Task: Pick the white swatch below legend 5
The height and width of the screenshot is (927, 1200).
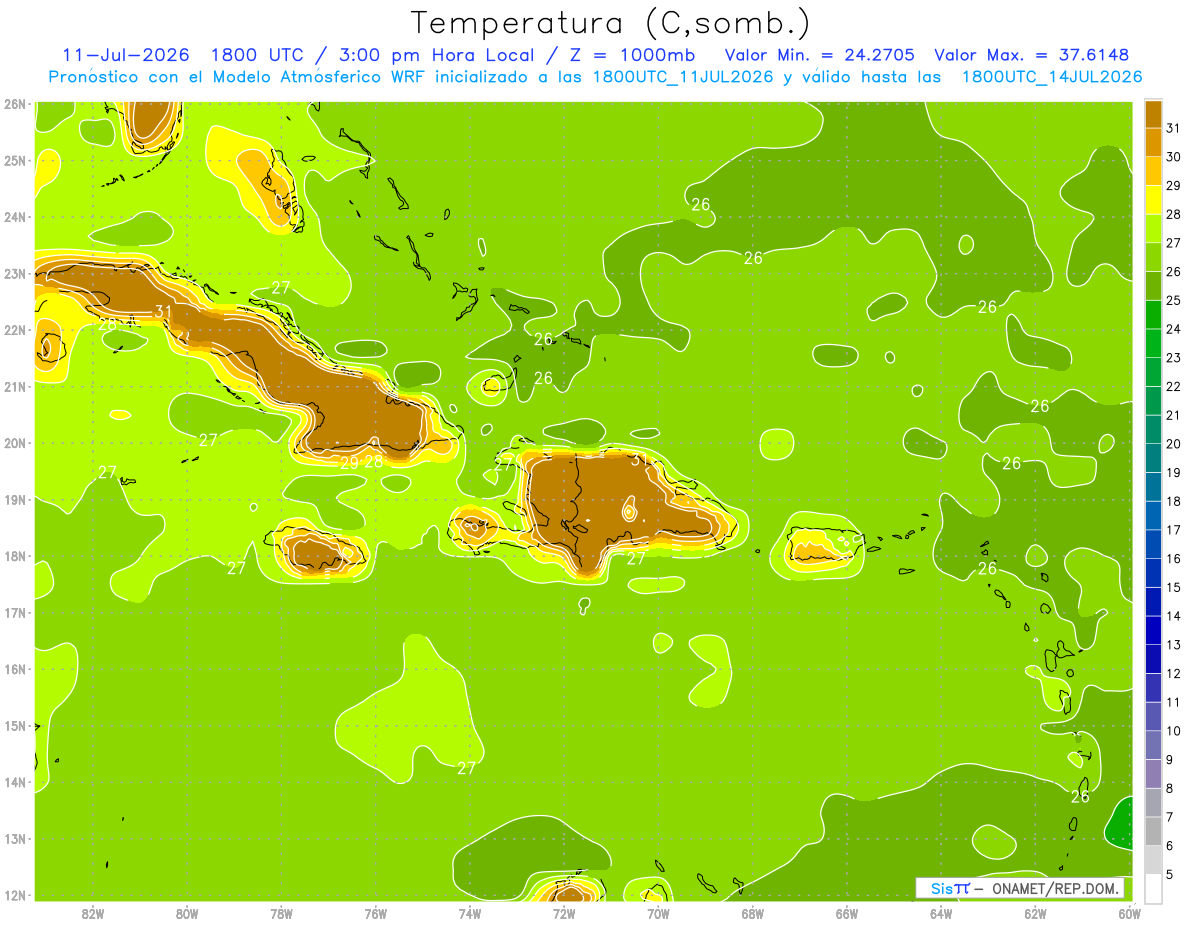Action: click(x=1153, y=888)
